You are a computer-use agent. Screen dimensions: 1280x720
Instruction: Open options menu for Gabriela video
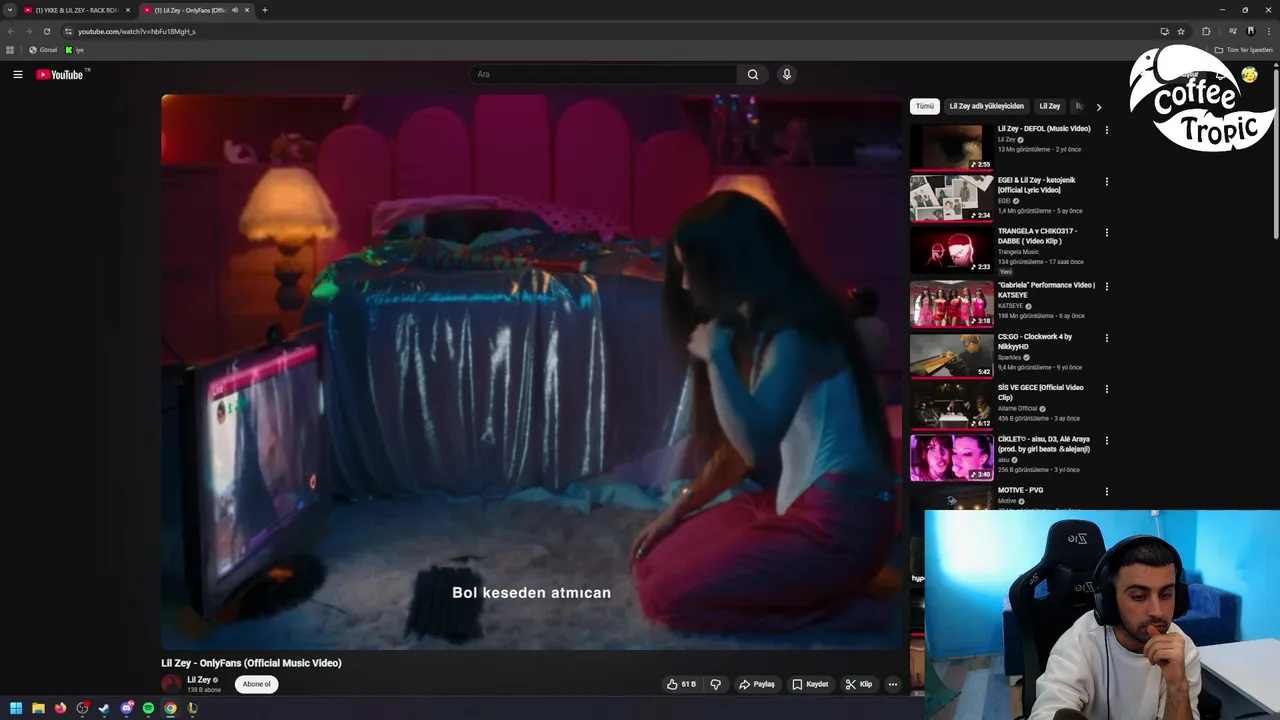(x=1106, y=286)
